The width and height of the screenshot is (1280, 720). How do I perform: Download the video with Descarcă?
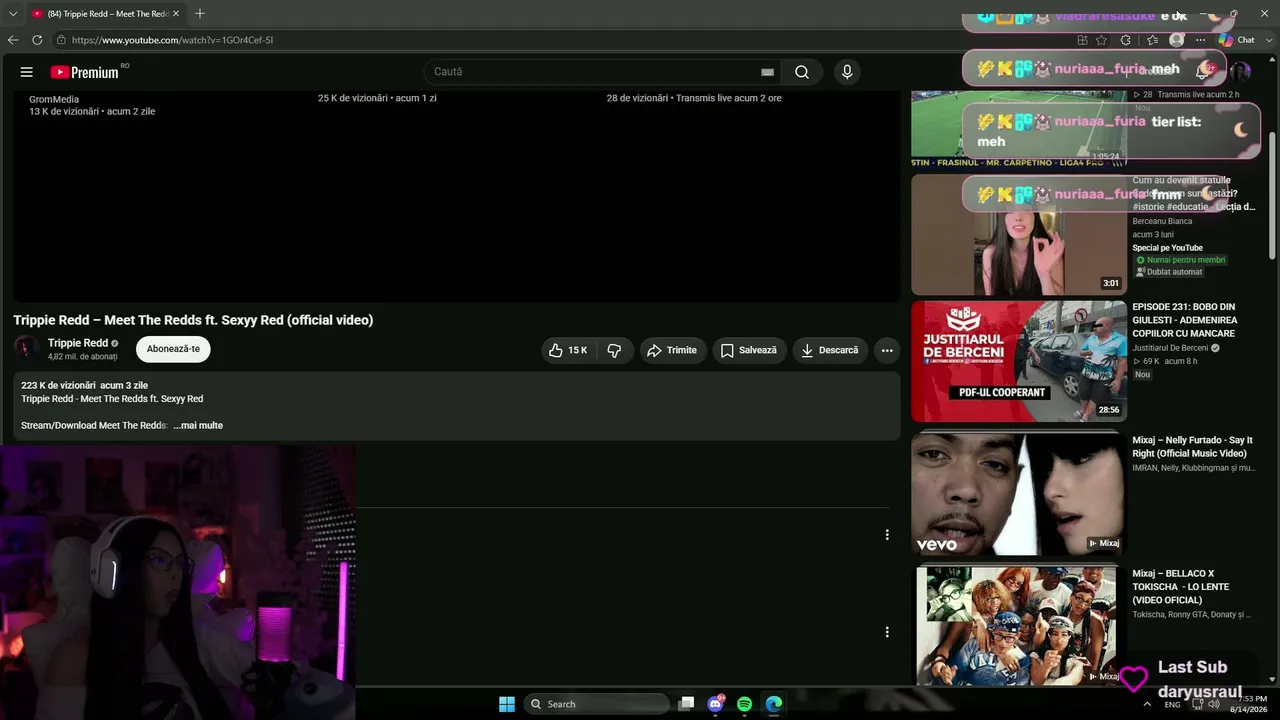pyautogui.click(x=830, y=350)
